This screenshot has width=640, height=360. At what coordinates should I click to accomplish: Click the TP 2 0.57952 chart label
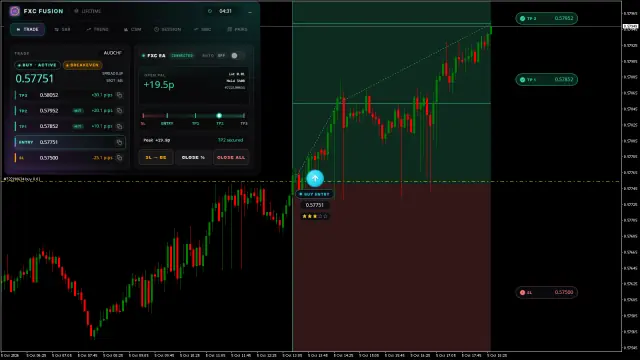click(547, 18)
